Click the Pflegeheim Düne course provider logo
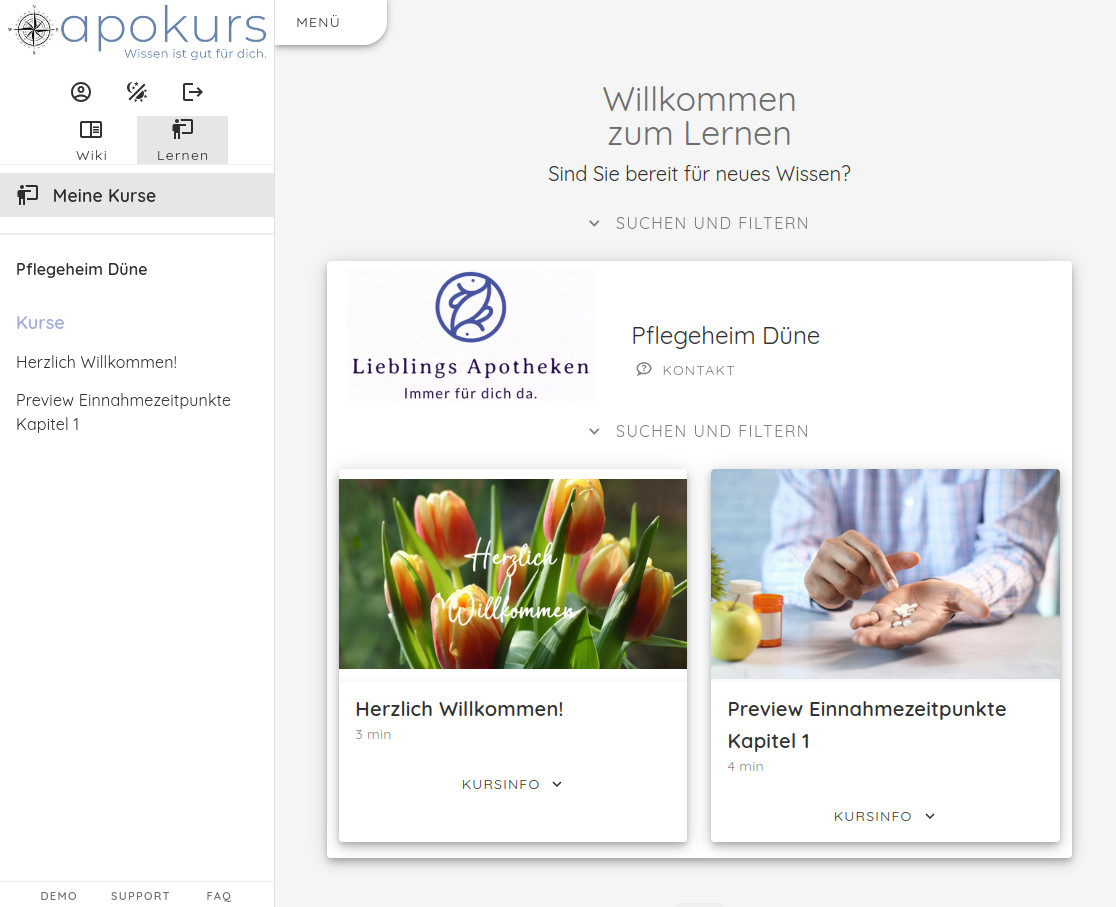Viewport: 1116px width, 907px height. [470, 334]
